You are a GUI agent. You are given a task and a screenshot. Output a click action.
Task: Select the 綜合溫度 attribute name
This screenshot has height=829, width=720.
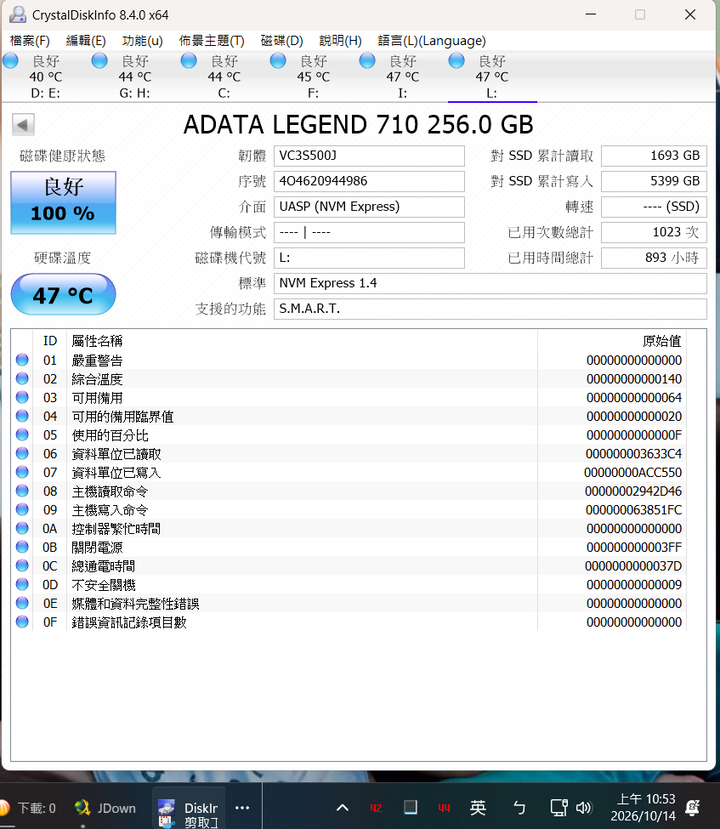[x=97, y=379]
